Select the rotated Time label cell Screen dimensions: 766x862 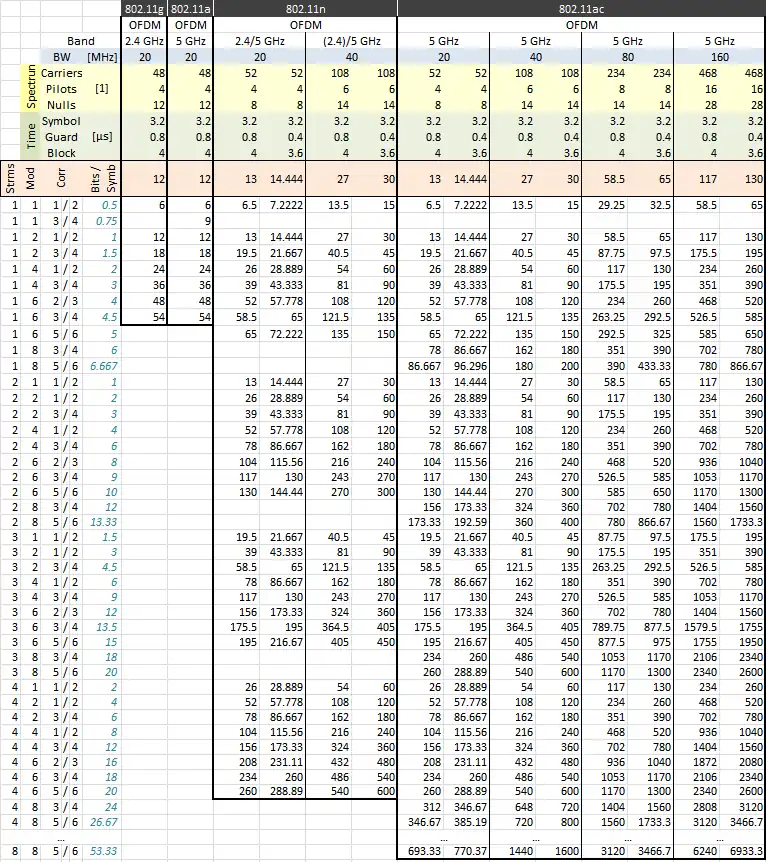(x=30, y=137)
